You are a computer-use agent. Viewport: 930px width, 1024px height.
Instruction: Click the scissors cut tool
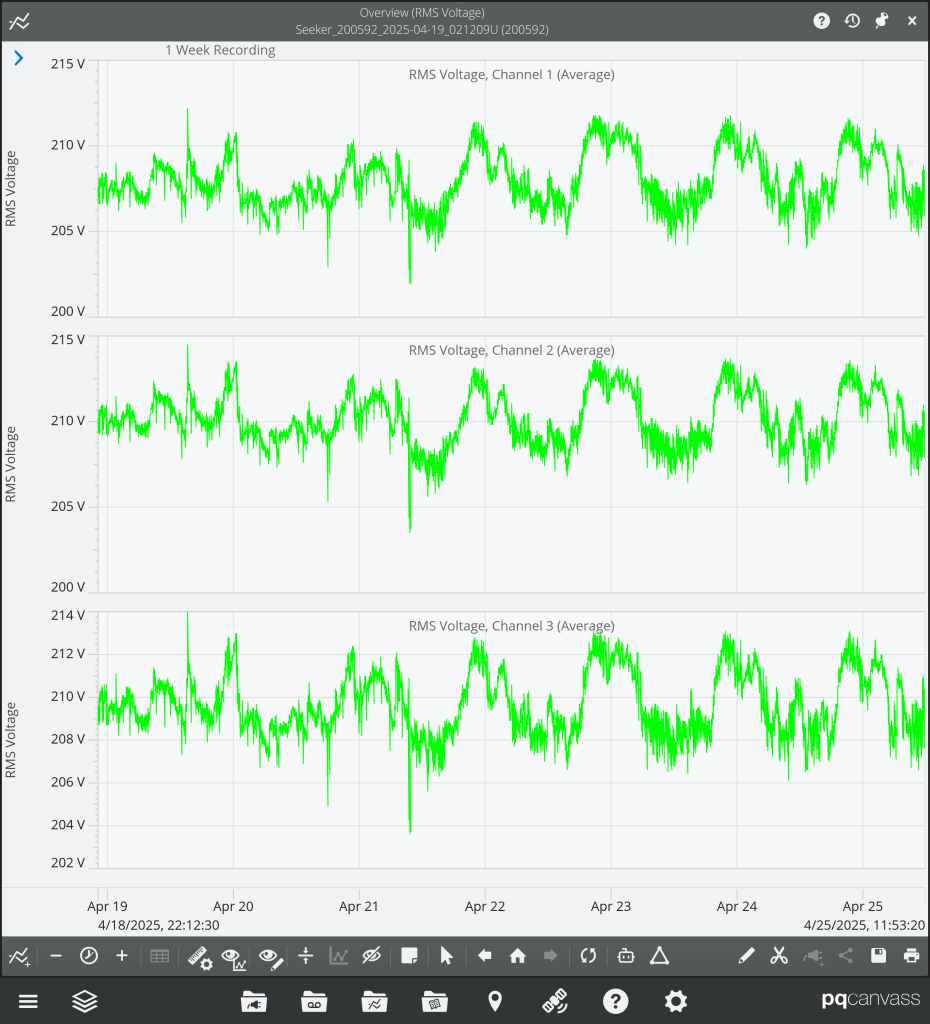(x=779, y=956)
